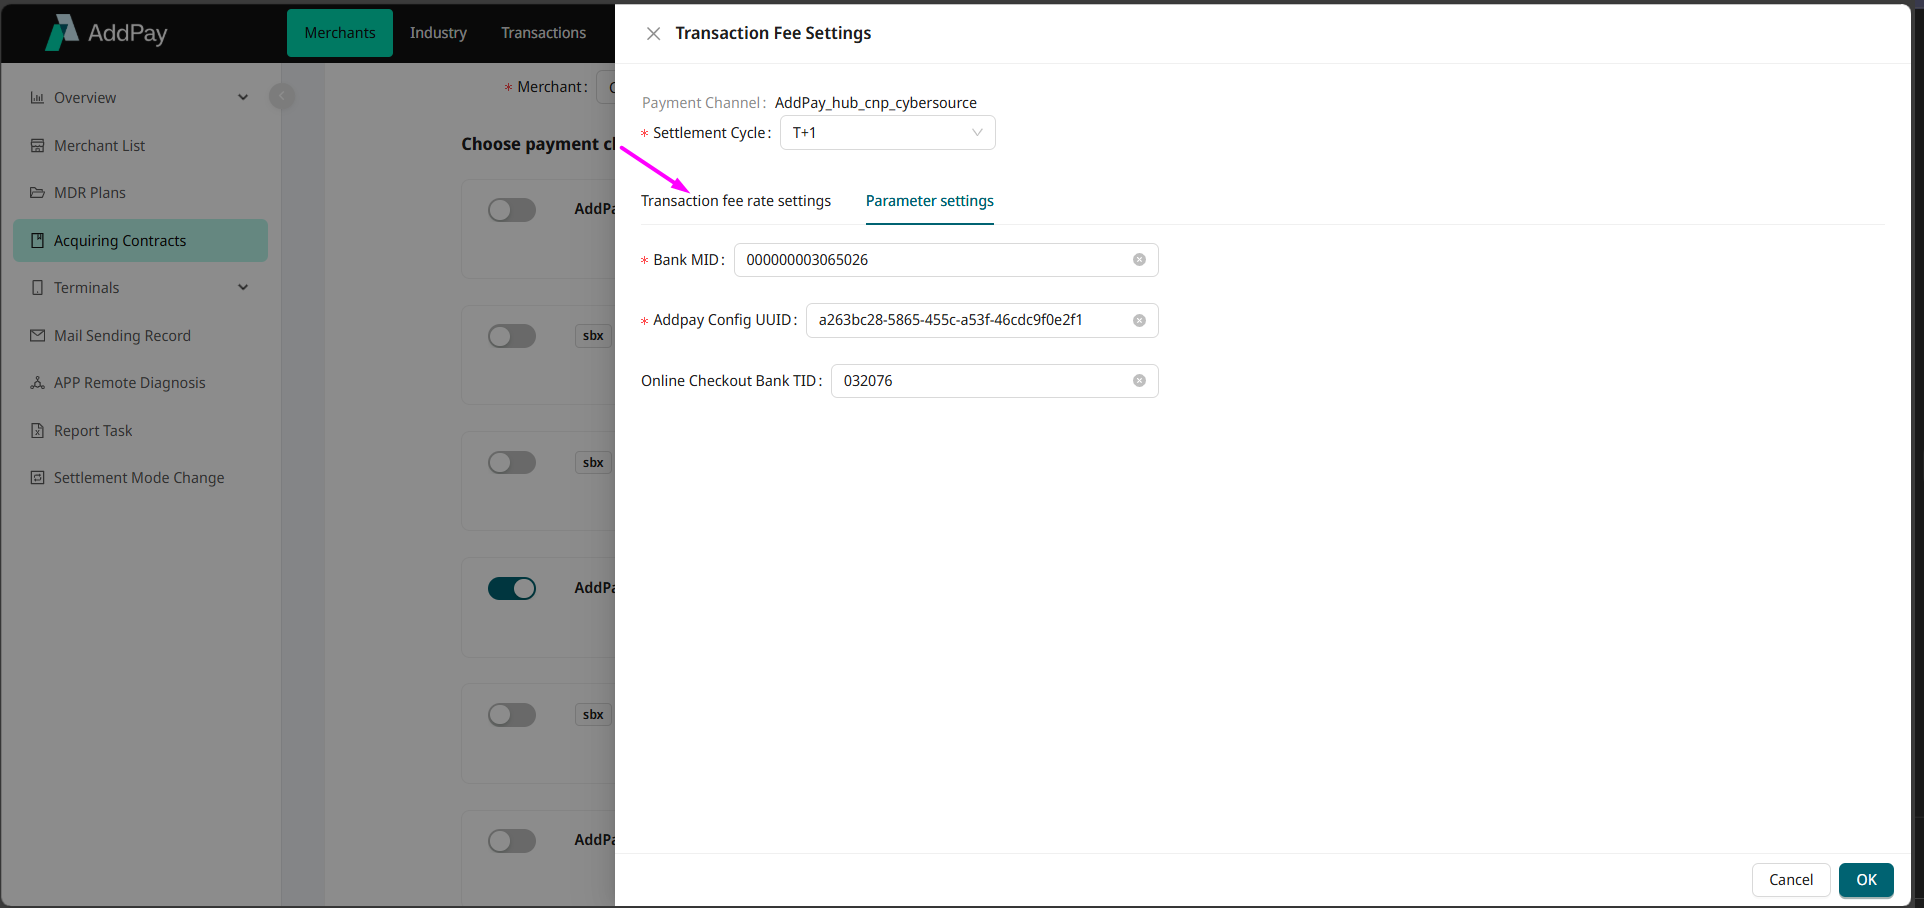Toggle the last payment channel at the bottom
The height and width of the screenshot is (908, 1924).
coord(512,841)
